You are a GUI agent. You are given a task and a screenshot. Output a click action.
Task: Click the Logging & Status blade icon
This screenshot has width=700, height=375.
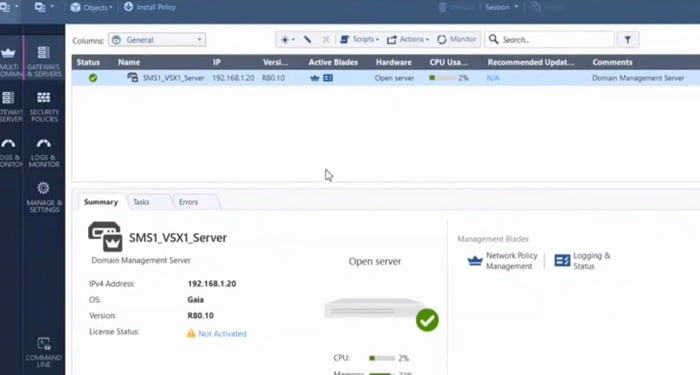562,261
